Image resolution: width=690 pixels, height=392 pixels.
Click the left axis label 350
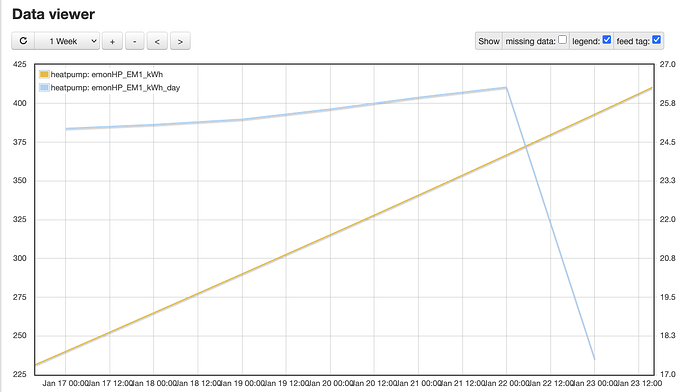(x=19, y=180)
